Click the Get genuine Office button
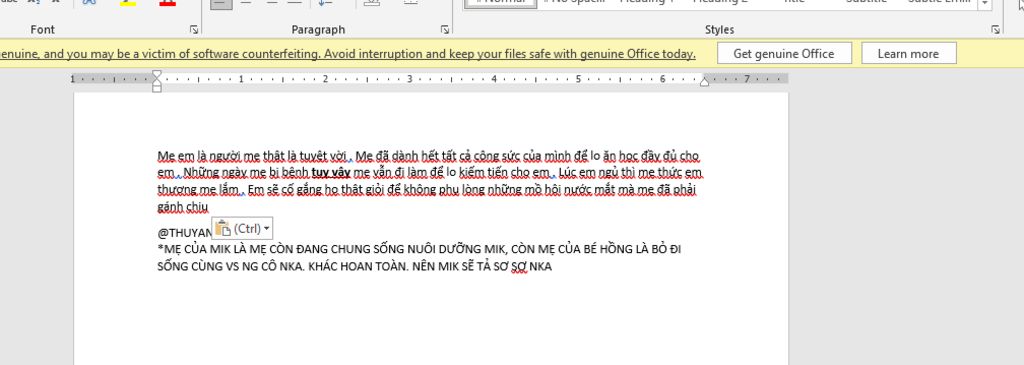 [x=784, y=54]
